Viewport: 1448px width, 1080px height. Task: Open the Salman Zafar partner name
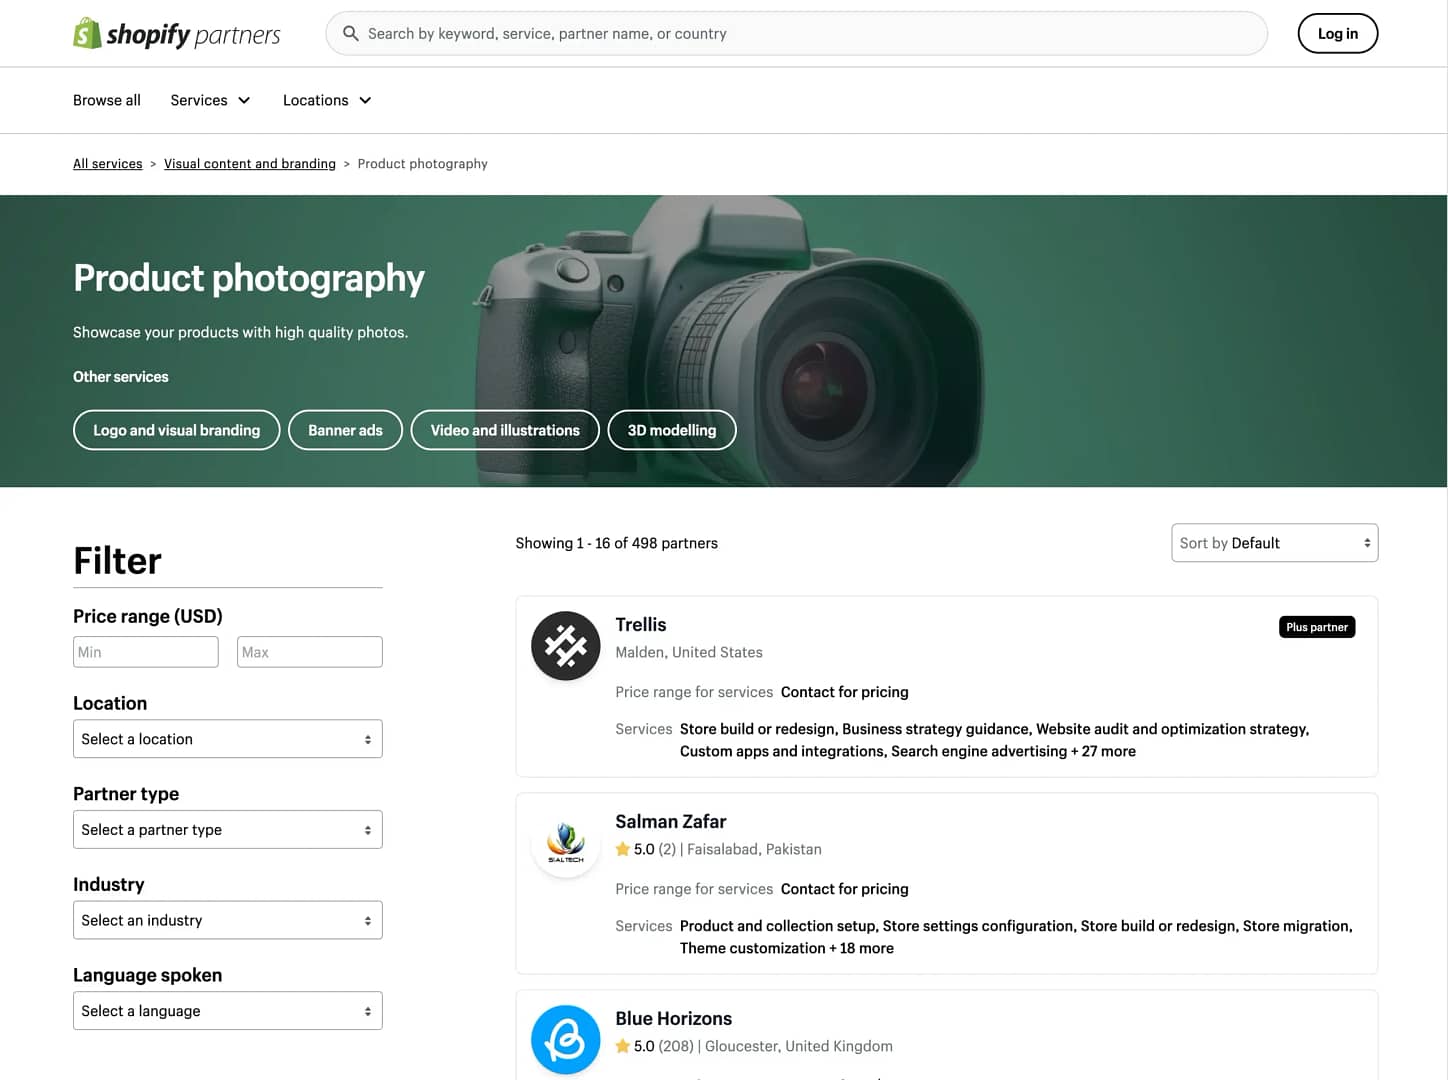coord(671,822)
